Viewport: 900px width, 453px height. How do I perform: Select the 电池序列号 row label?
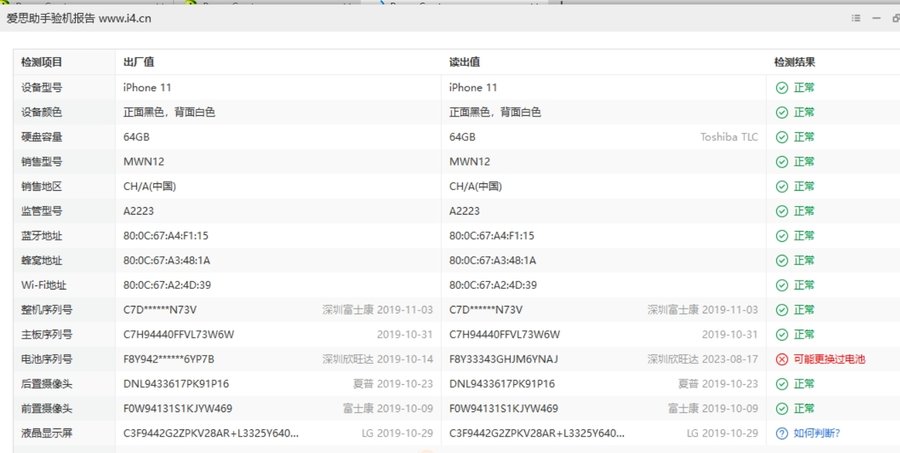click(x=47, y=359)
